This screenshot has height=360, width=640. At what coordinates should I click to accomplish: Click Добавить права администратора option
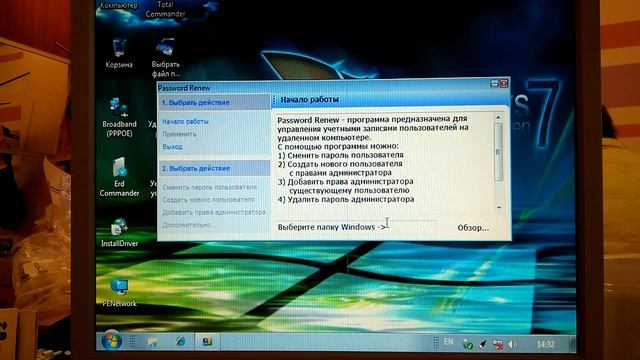[214, 212]
